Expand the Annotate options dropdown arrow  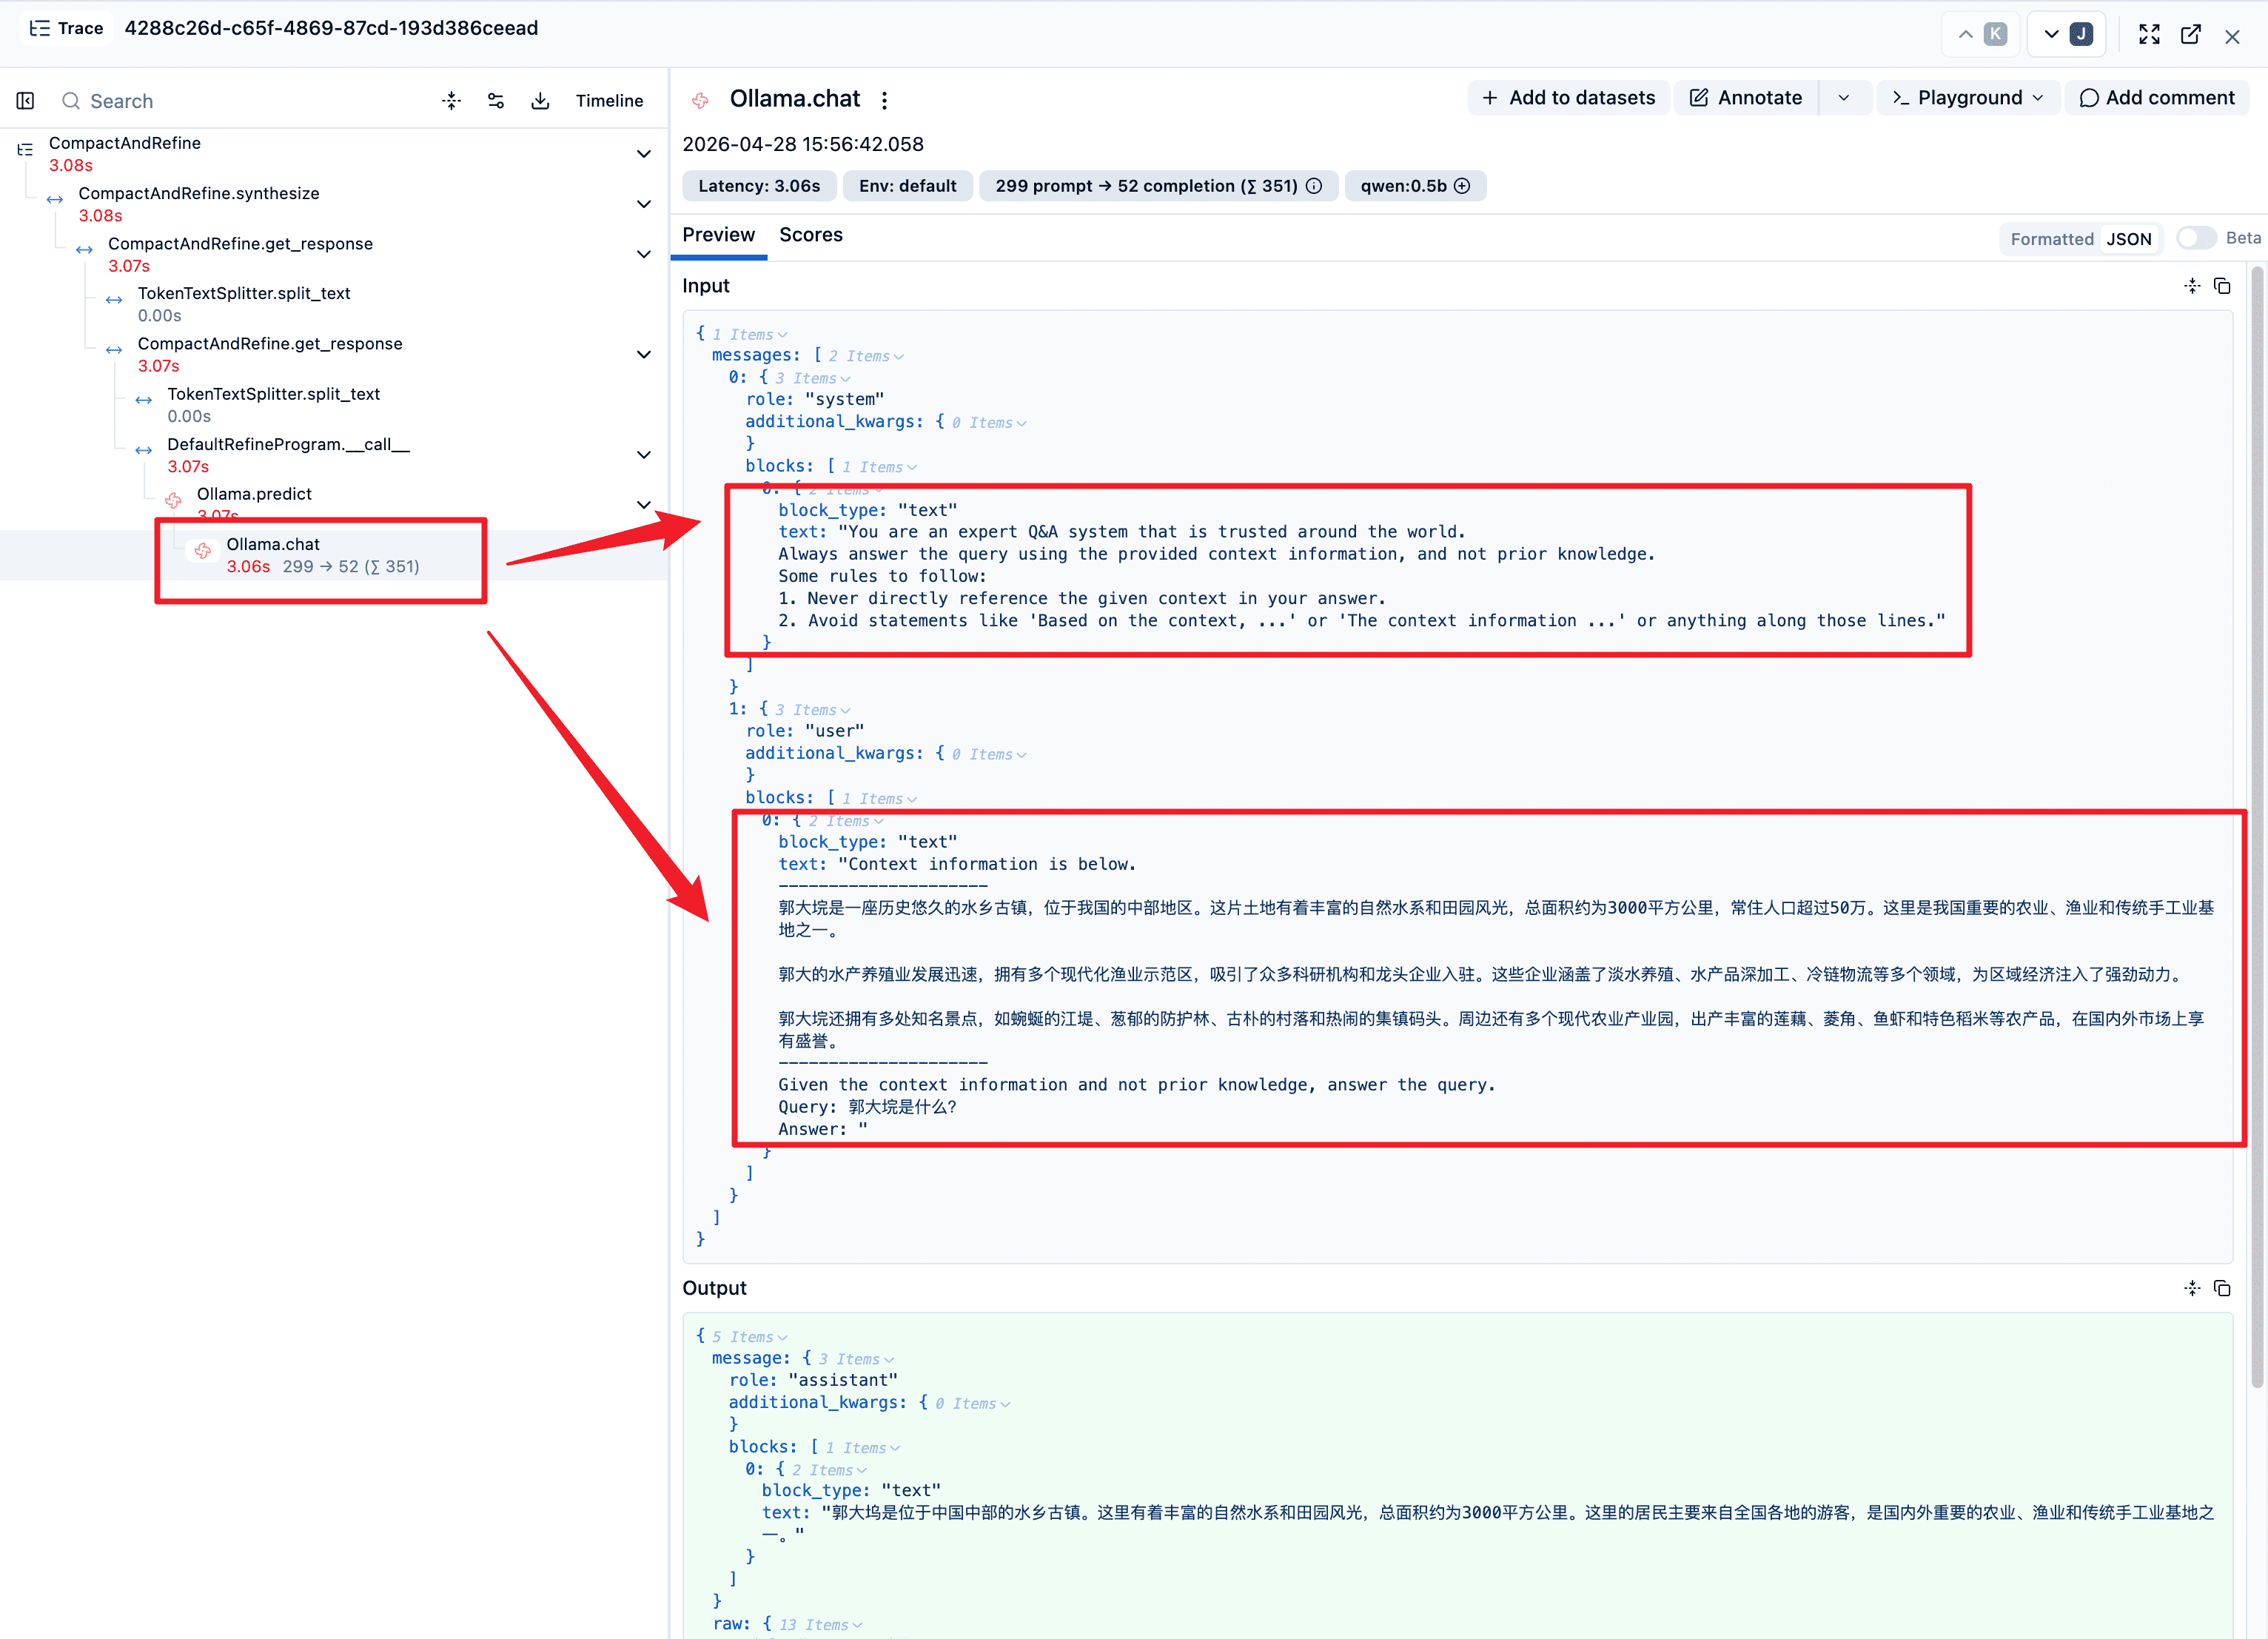1844,98
